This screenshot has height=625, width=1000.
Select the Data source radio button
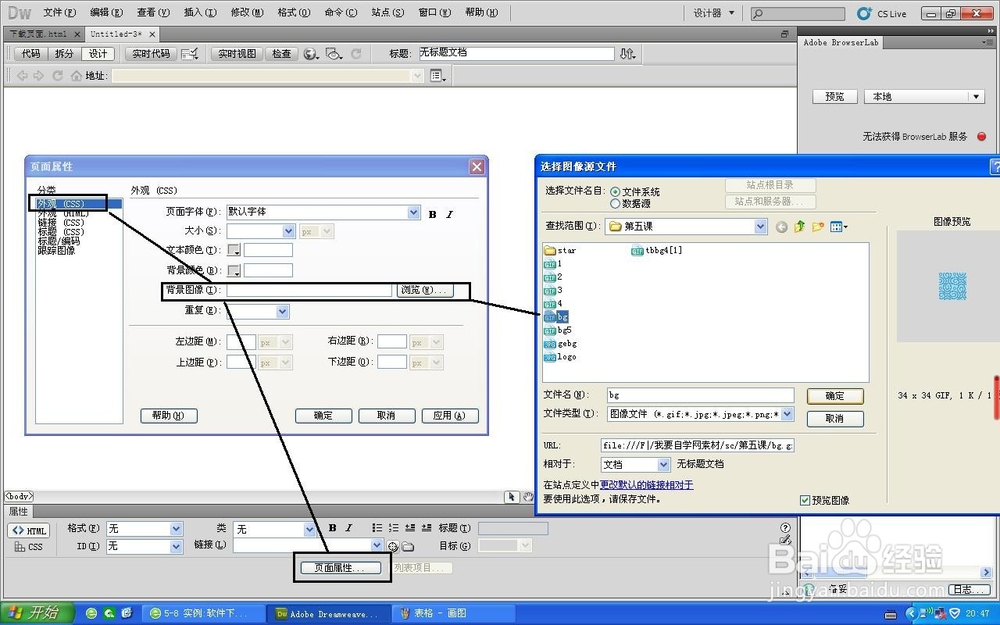coord(615,204)
